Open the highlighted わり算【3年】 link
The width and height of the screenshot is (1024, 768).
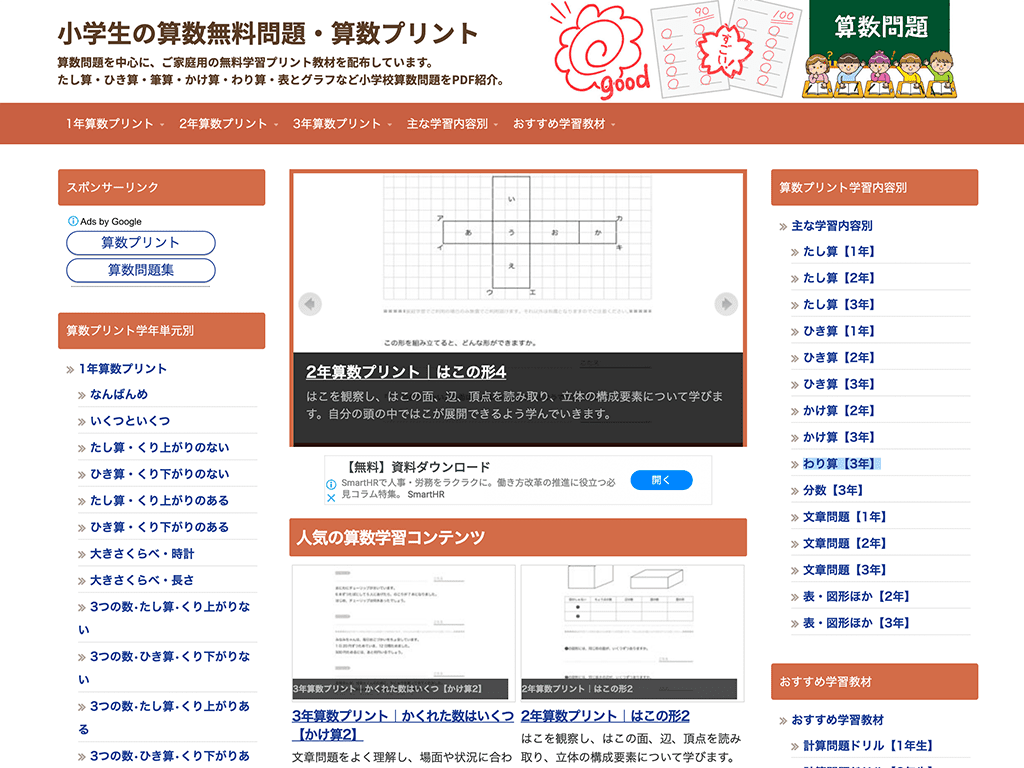(x=841, y=464)
